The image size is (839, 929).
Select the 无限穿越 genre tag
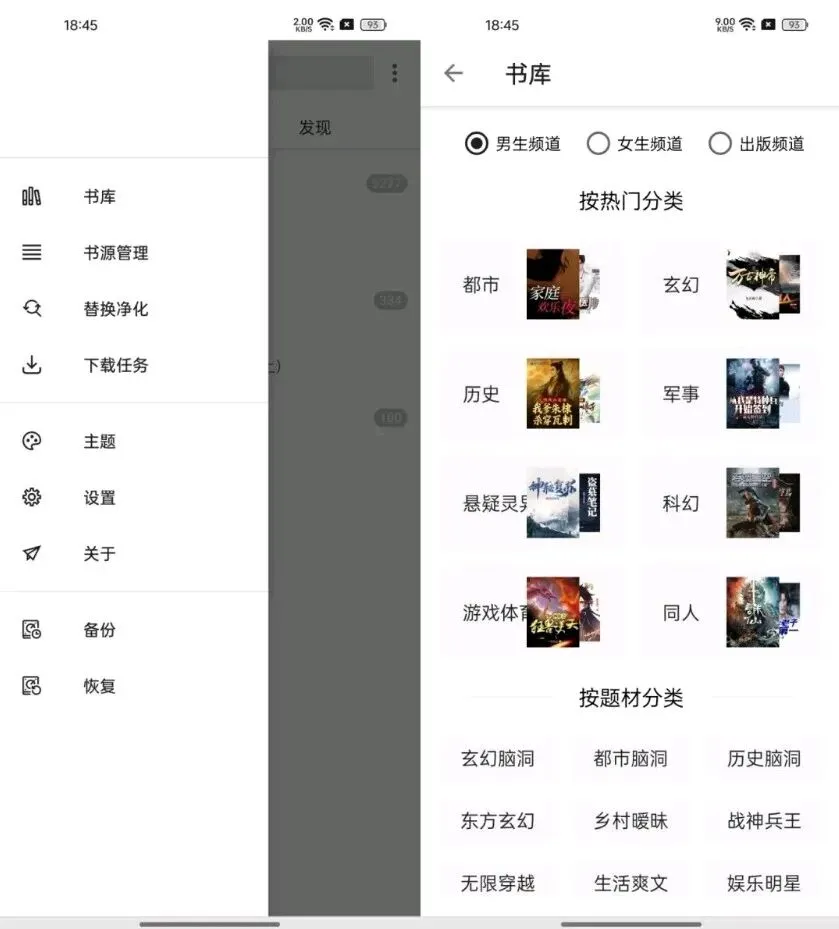click(x=498, y=883)
